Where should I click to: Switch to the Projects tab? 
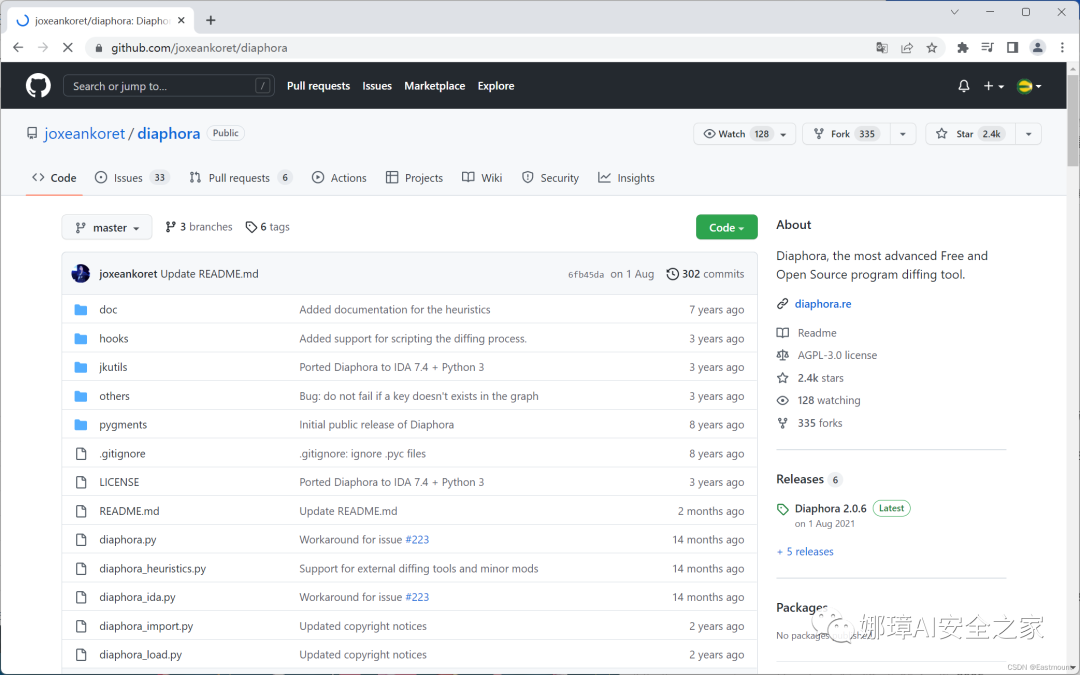point(414,178)
